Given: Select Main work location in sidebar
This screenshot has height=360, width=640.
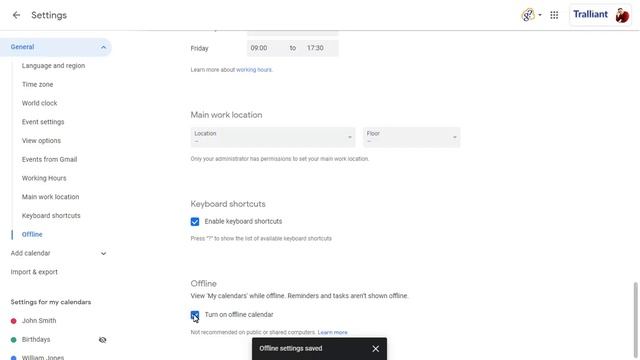Looking at the screenshot, I should coord(51,197).
